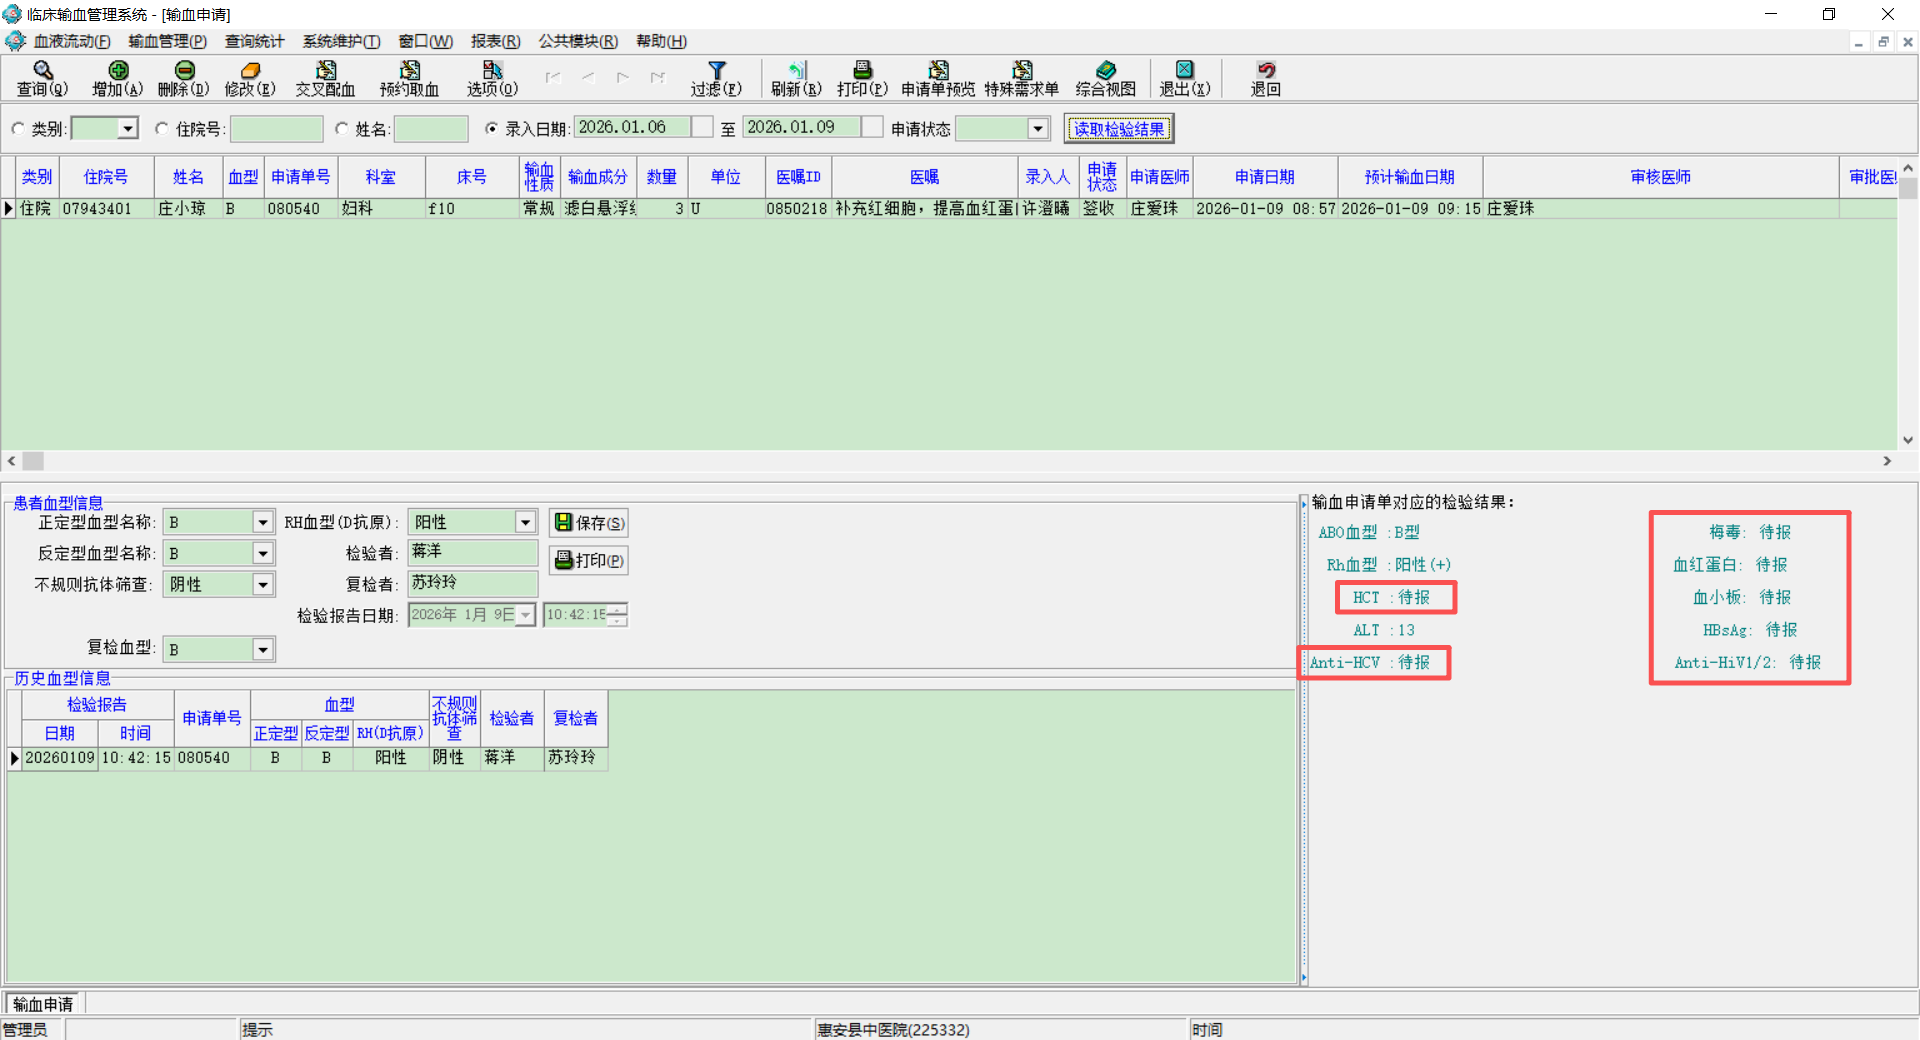Expand 复检血型 dropdown
This screenshot has width=1920, height=1040.
point(263,650)
